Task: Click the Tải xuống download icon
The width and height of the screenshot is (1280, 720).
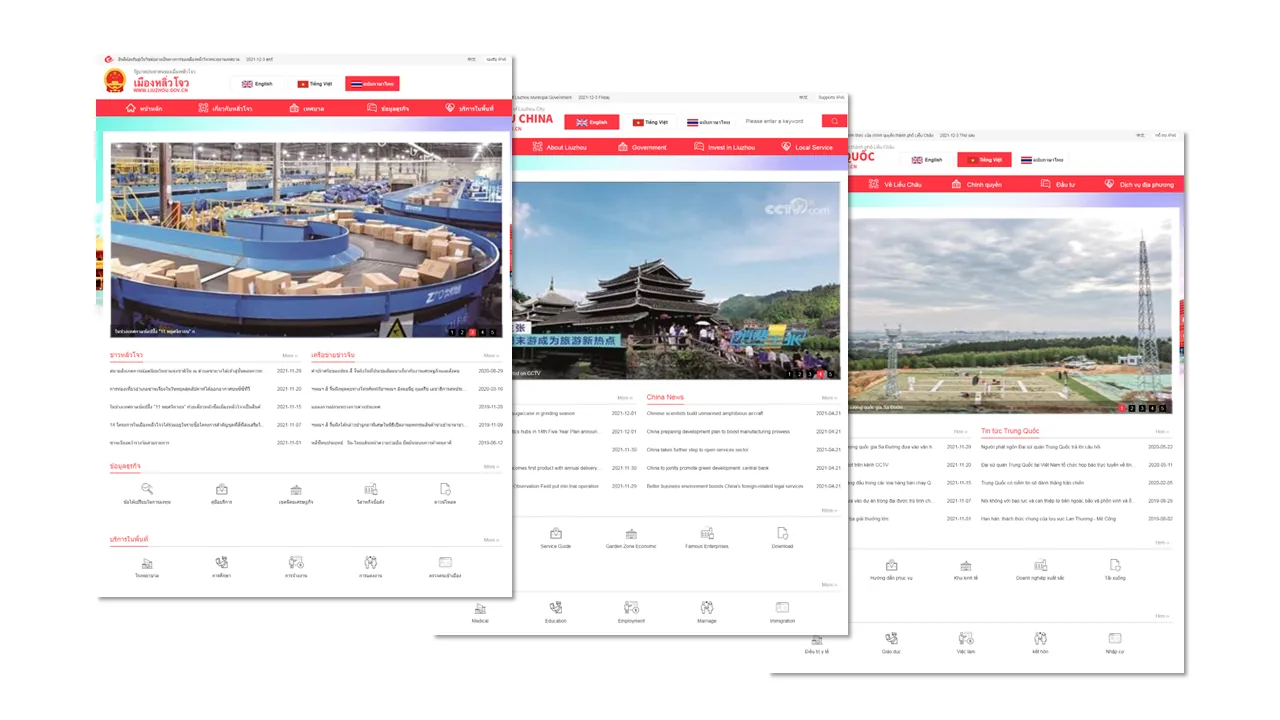Action: (x=1115, y=565)
